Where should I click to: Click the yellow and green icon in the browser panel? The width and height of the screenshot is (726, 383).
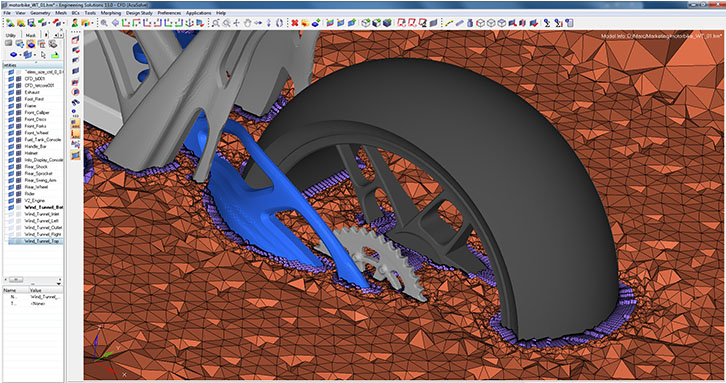(55, 56)
